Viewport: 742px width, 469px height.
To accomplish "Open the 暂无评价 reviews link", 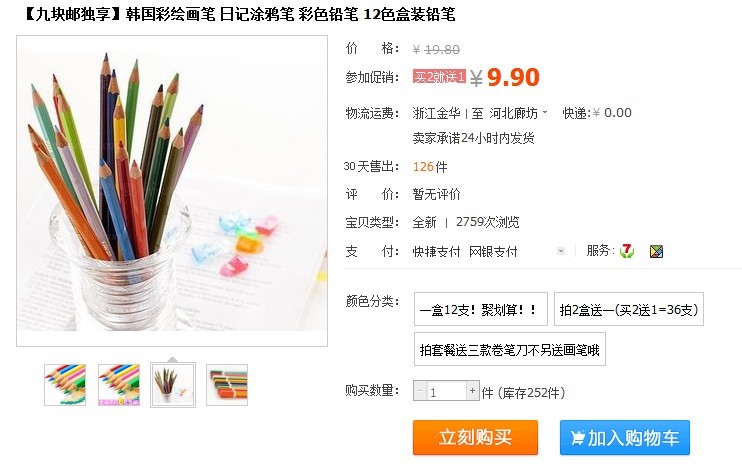I will 436,194.
